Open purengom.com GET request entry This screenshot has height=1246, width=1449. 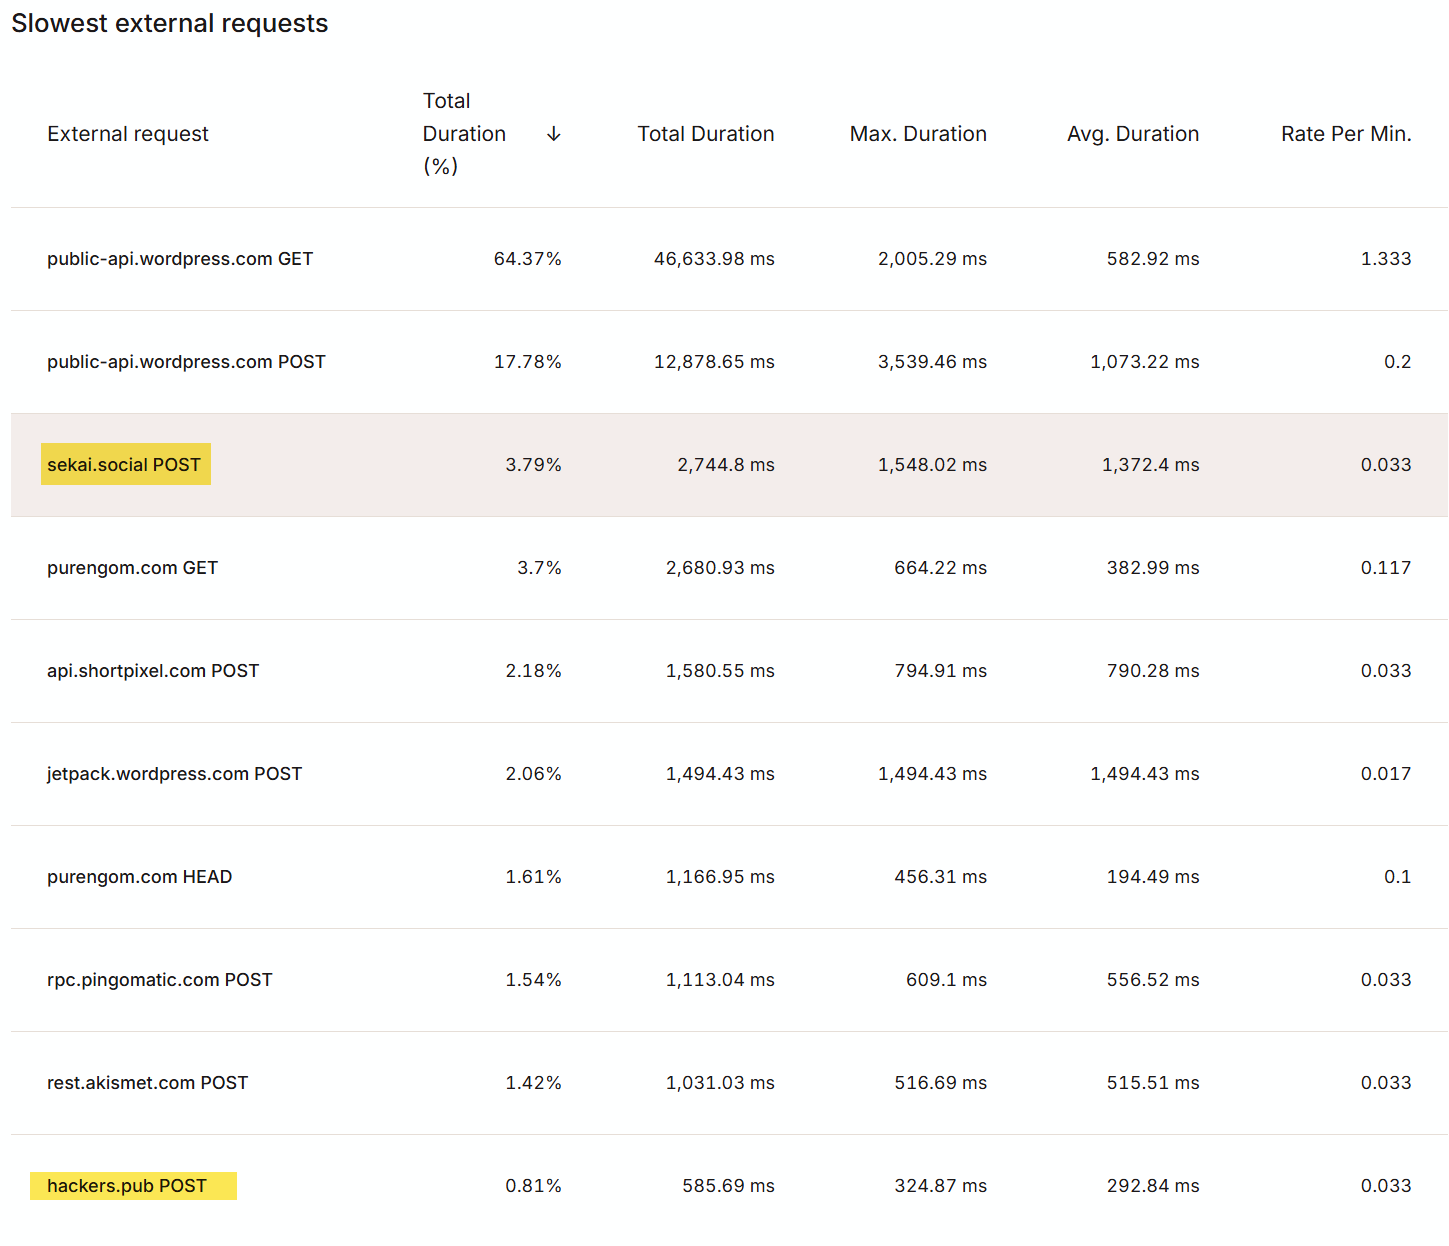(x=132, y=568)
